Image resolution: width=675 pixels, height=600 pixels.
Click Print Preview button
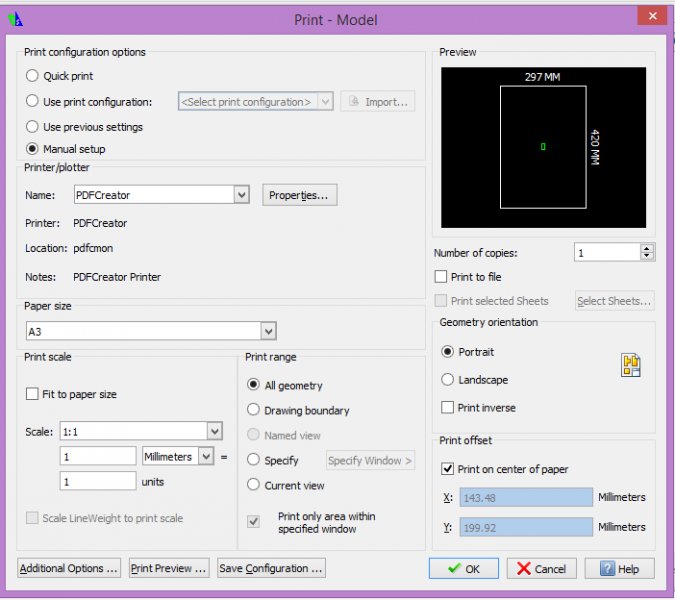pyautogui.click(x=168, y=568)
